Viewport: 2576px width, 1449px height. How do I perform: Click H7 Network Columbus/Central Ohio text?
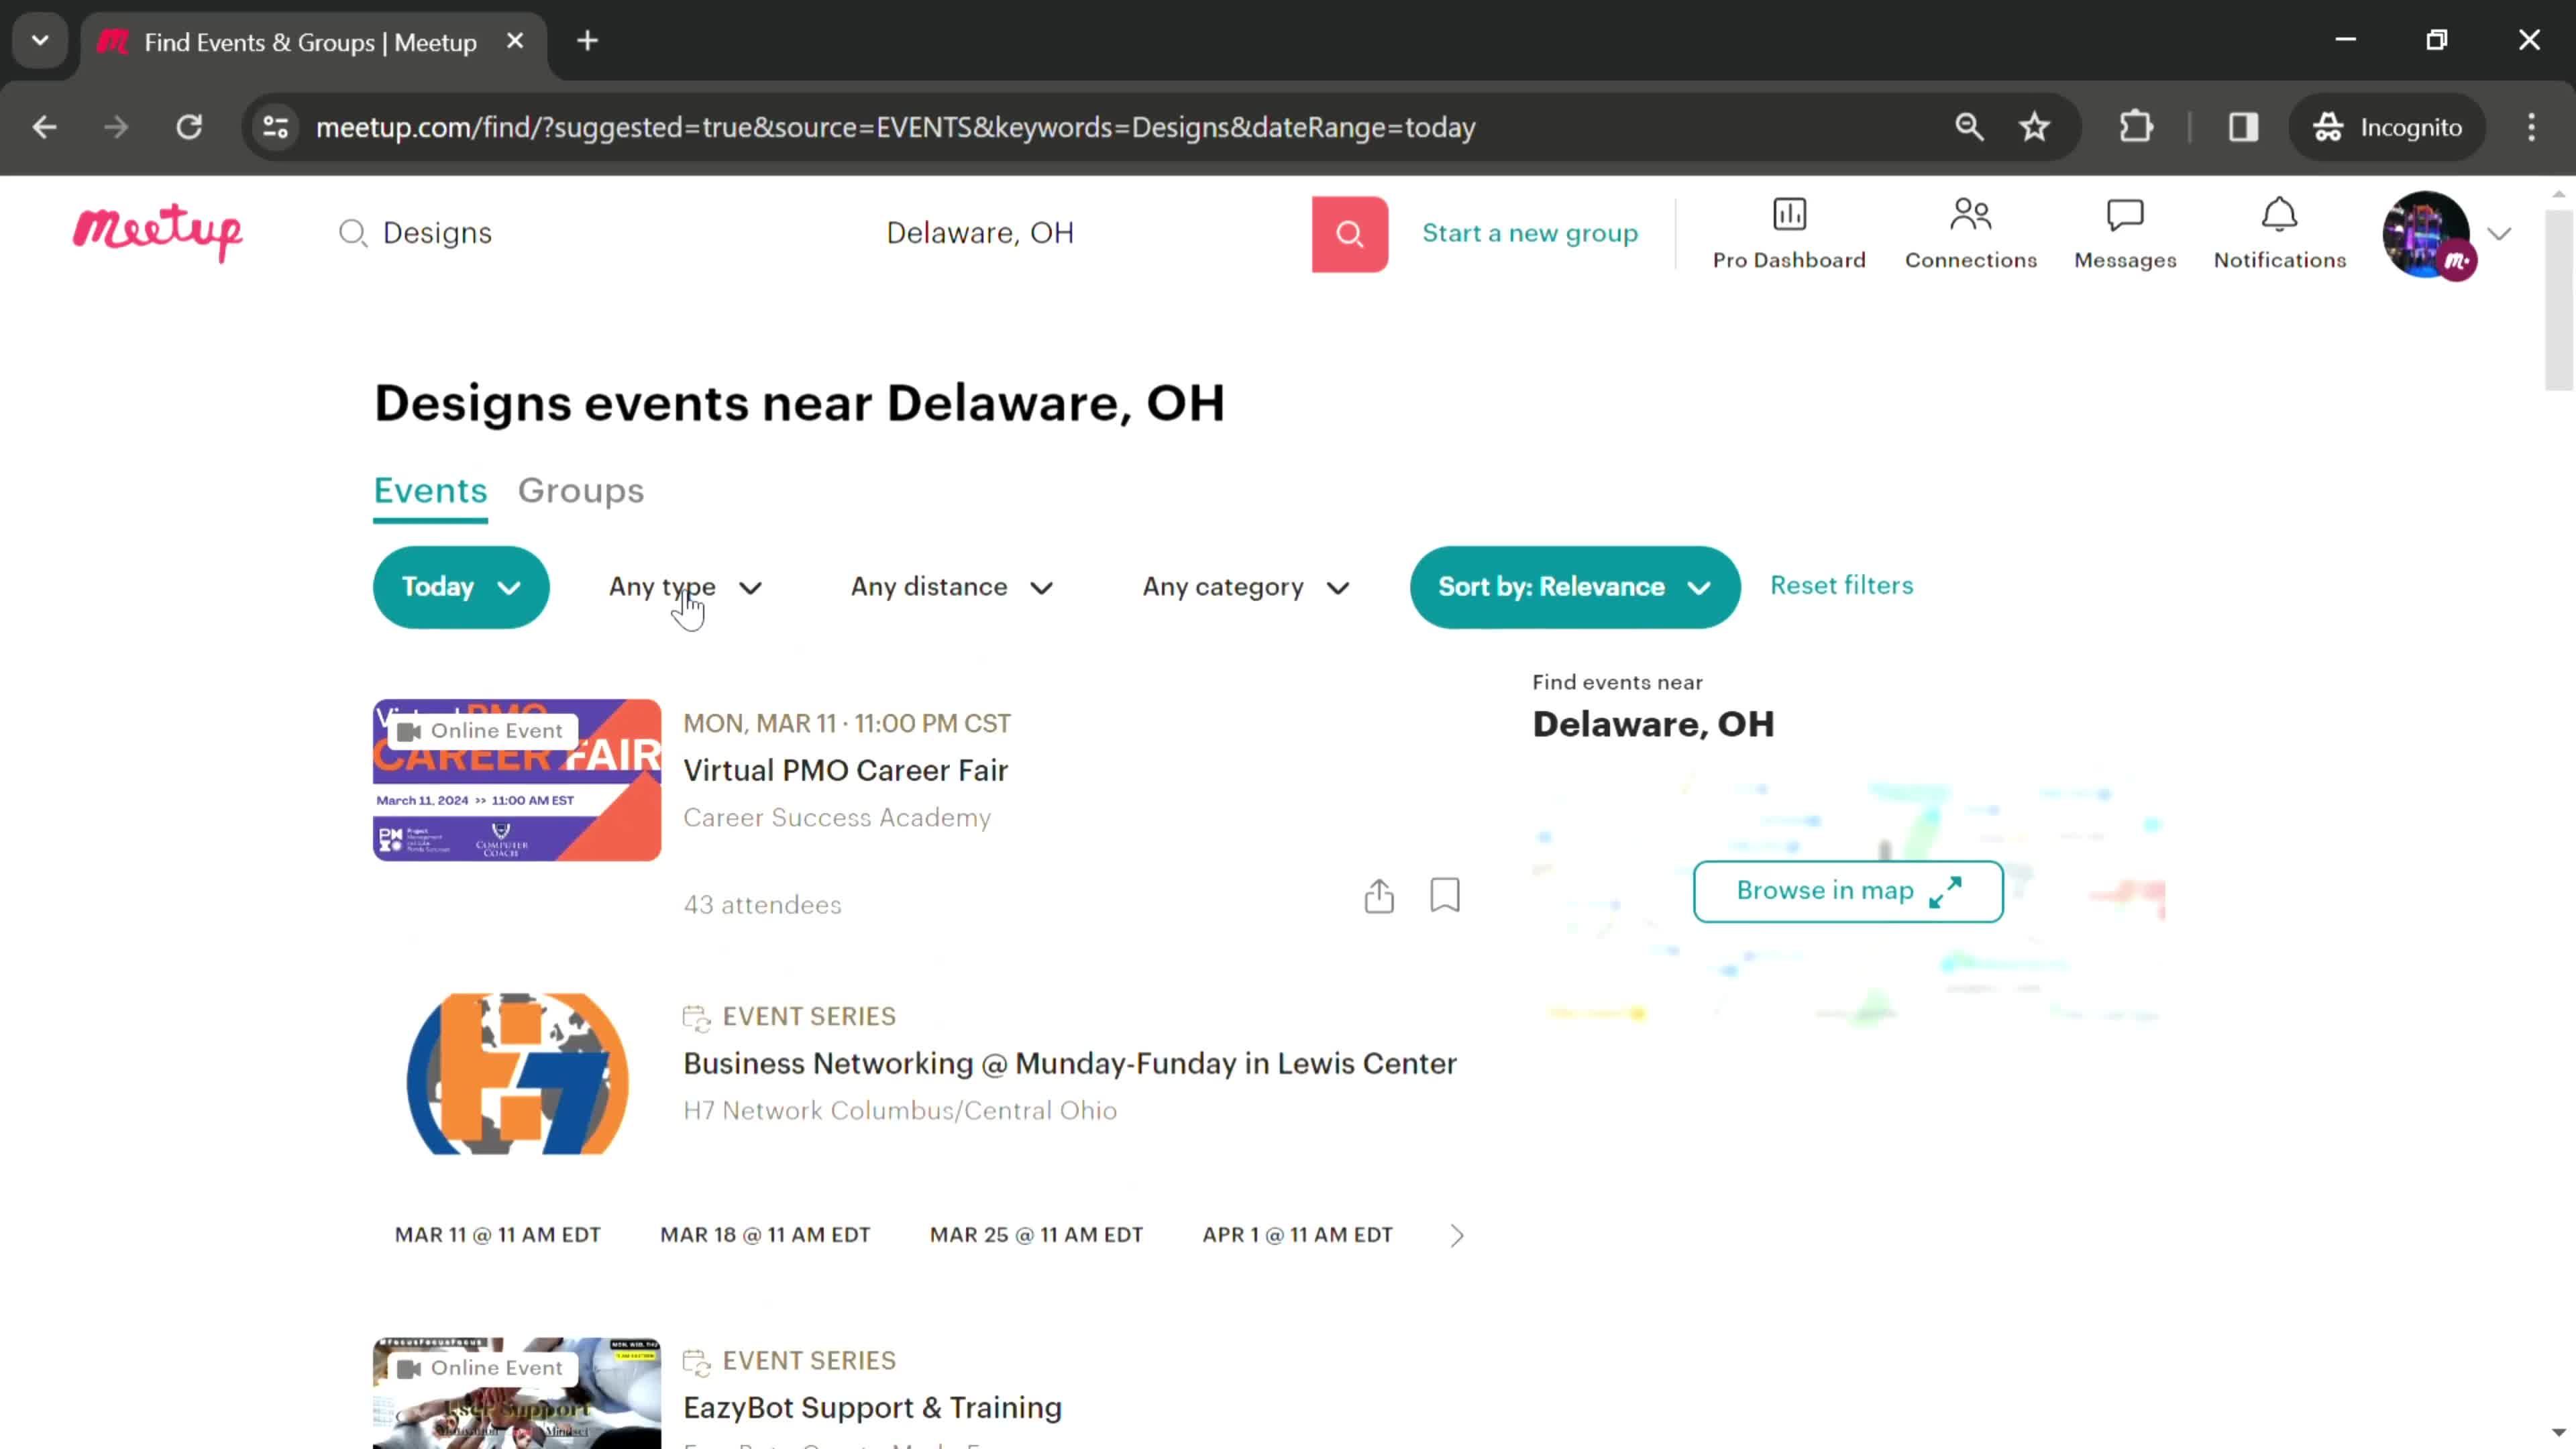click(x=900, y=1111)
